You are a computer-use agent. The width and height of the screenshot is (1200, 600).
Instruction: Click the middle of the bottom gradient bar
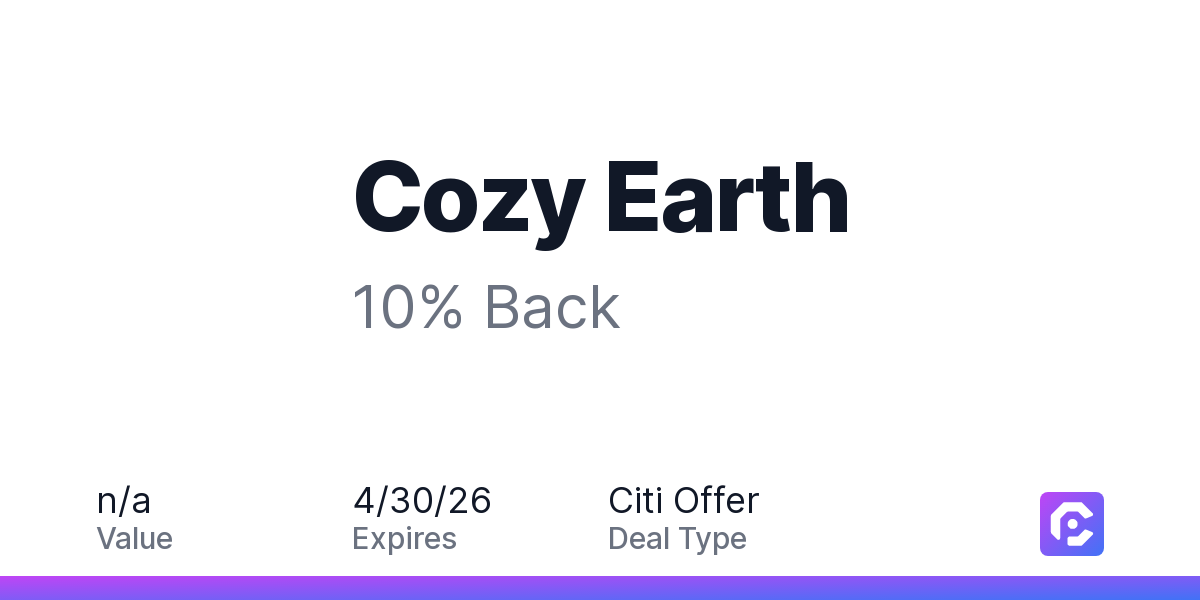(x=600, y=588)
